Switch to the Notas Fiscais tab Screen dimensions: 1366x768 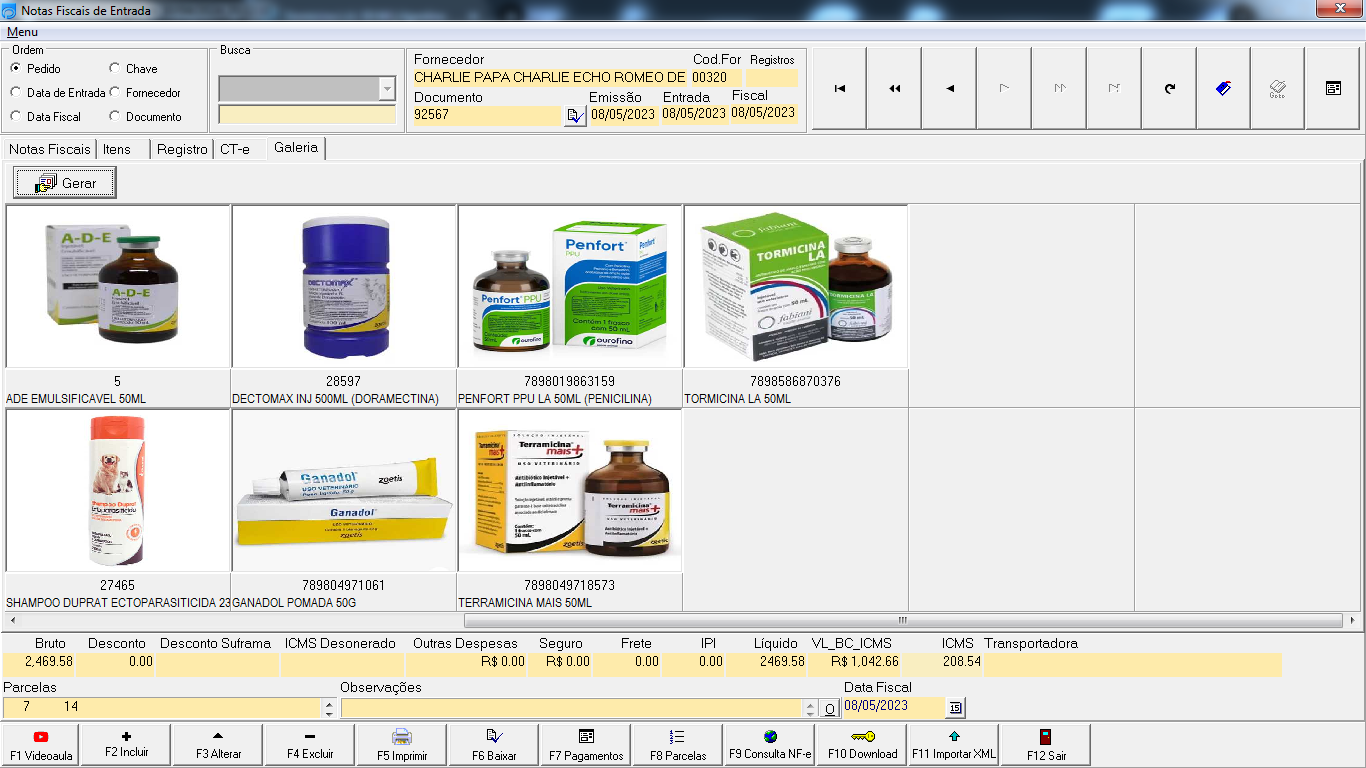click(x=49, y=149)
